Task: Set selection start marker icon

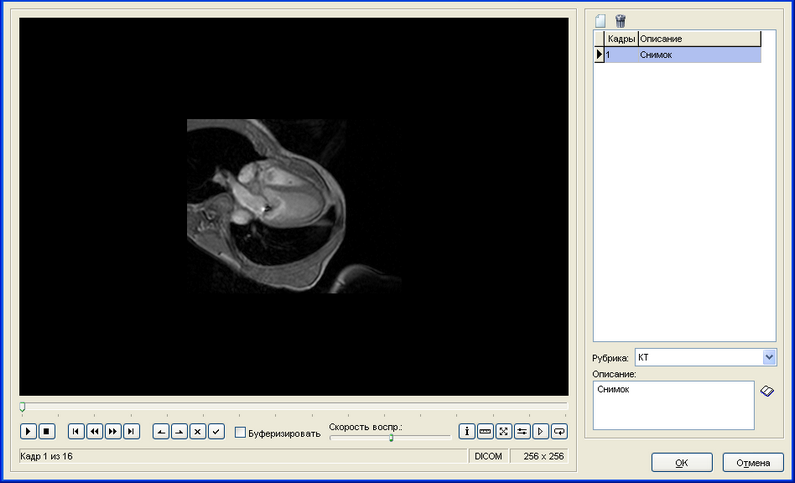Action: click(161, 431)
